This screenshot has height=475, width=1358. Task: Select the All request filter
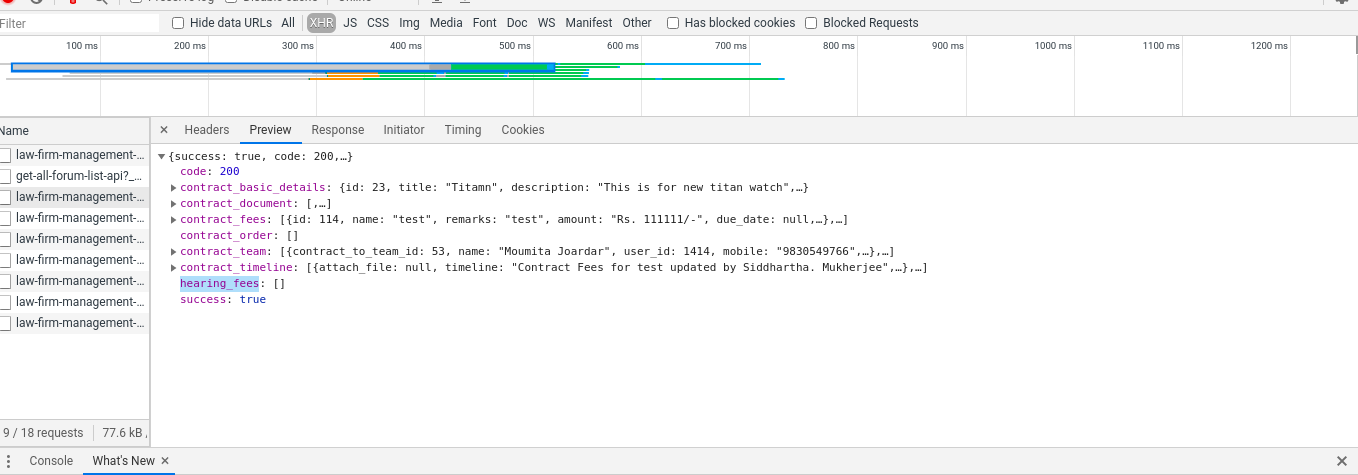(288, 23)
